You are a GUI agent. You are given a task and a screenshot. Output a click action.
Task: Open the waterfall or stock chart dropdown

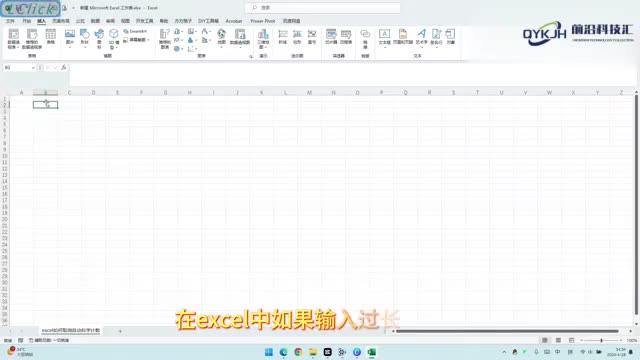206,31
